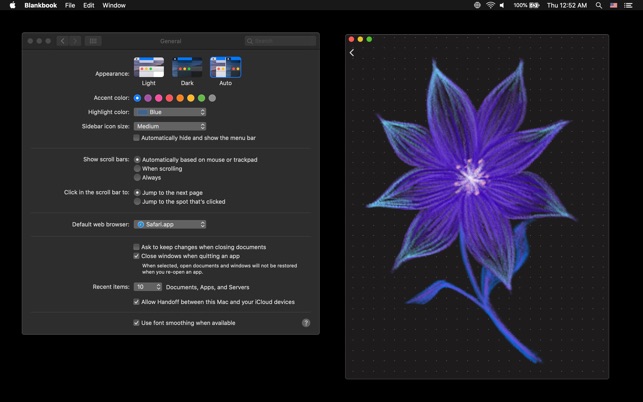Select the 'When scrolling' scroll bar option
The width and height of the screenshot is (643, 402).
[138, 169]
